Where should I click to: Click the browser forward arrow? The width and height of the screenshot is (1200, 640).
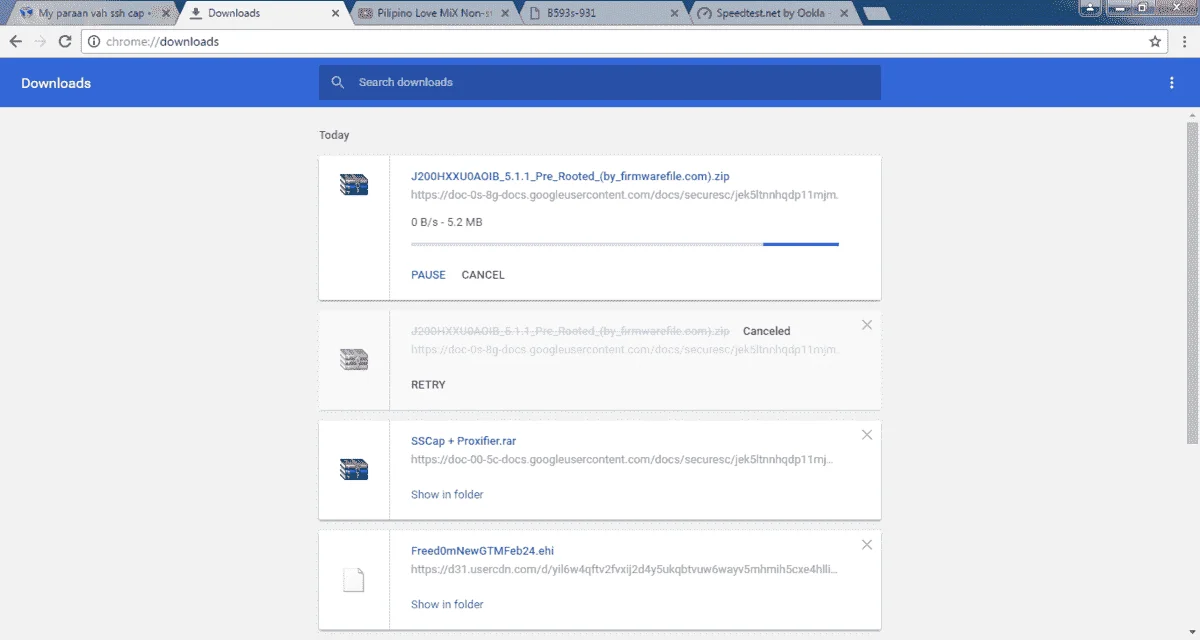(x=40, y=42)
